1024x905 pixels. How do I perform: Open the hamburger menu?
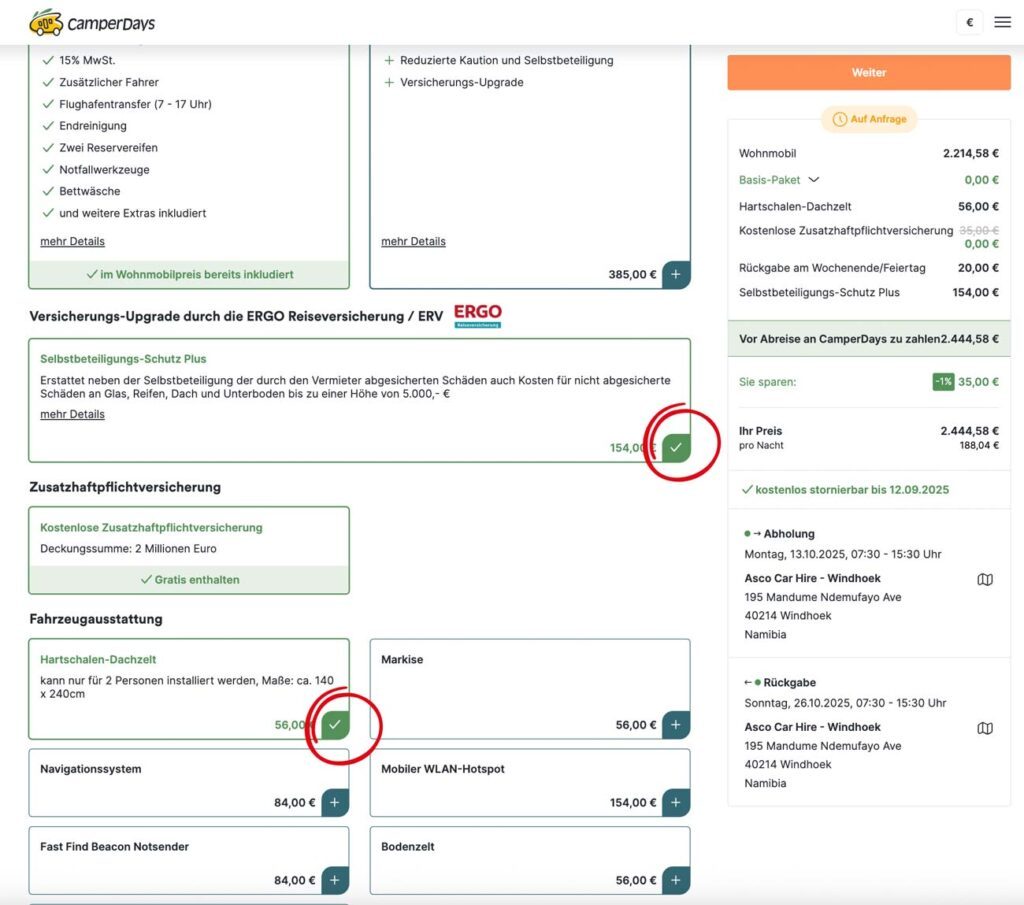1002,22
